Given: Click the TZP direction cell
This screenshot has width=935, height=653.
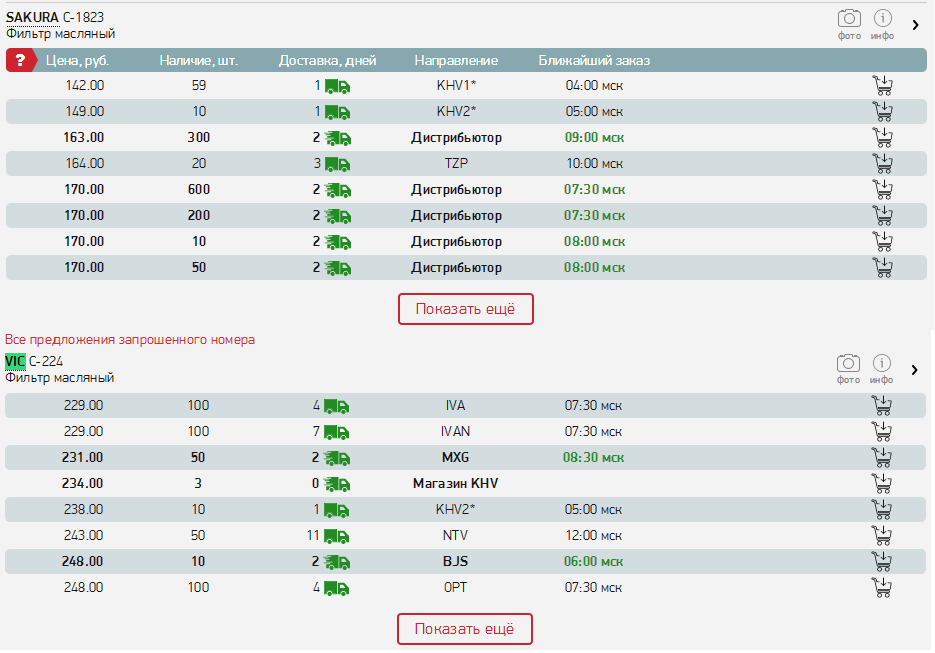Looking at the screenshot, I should tap(456, 163).
